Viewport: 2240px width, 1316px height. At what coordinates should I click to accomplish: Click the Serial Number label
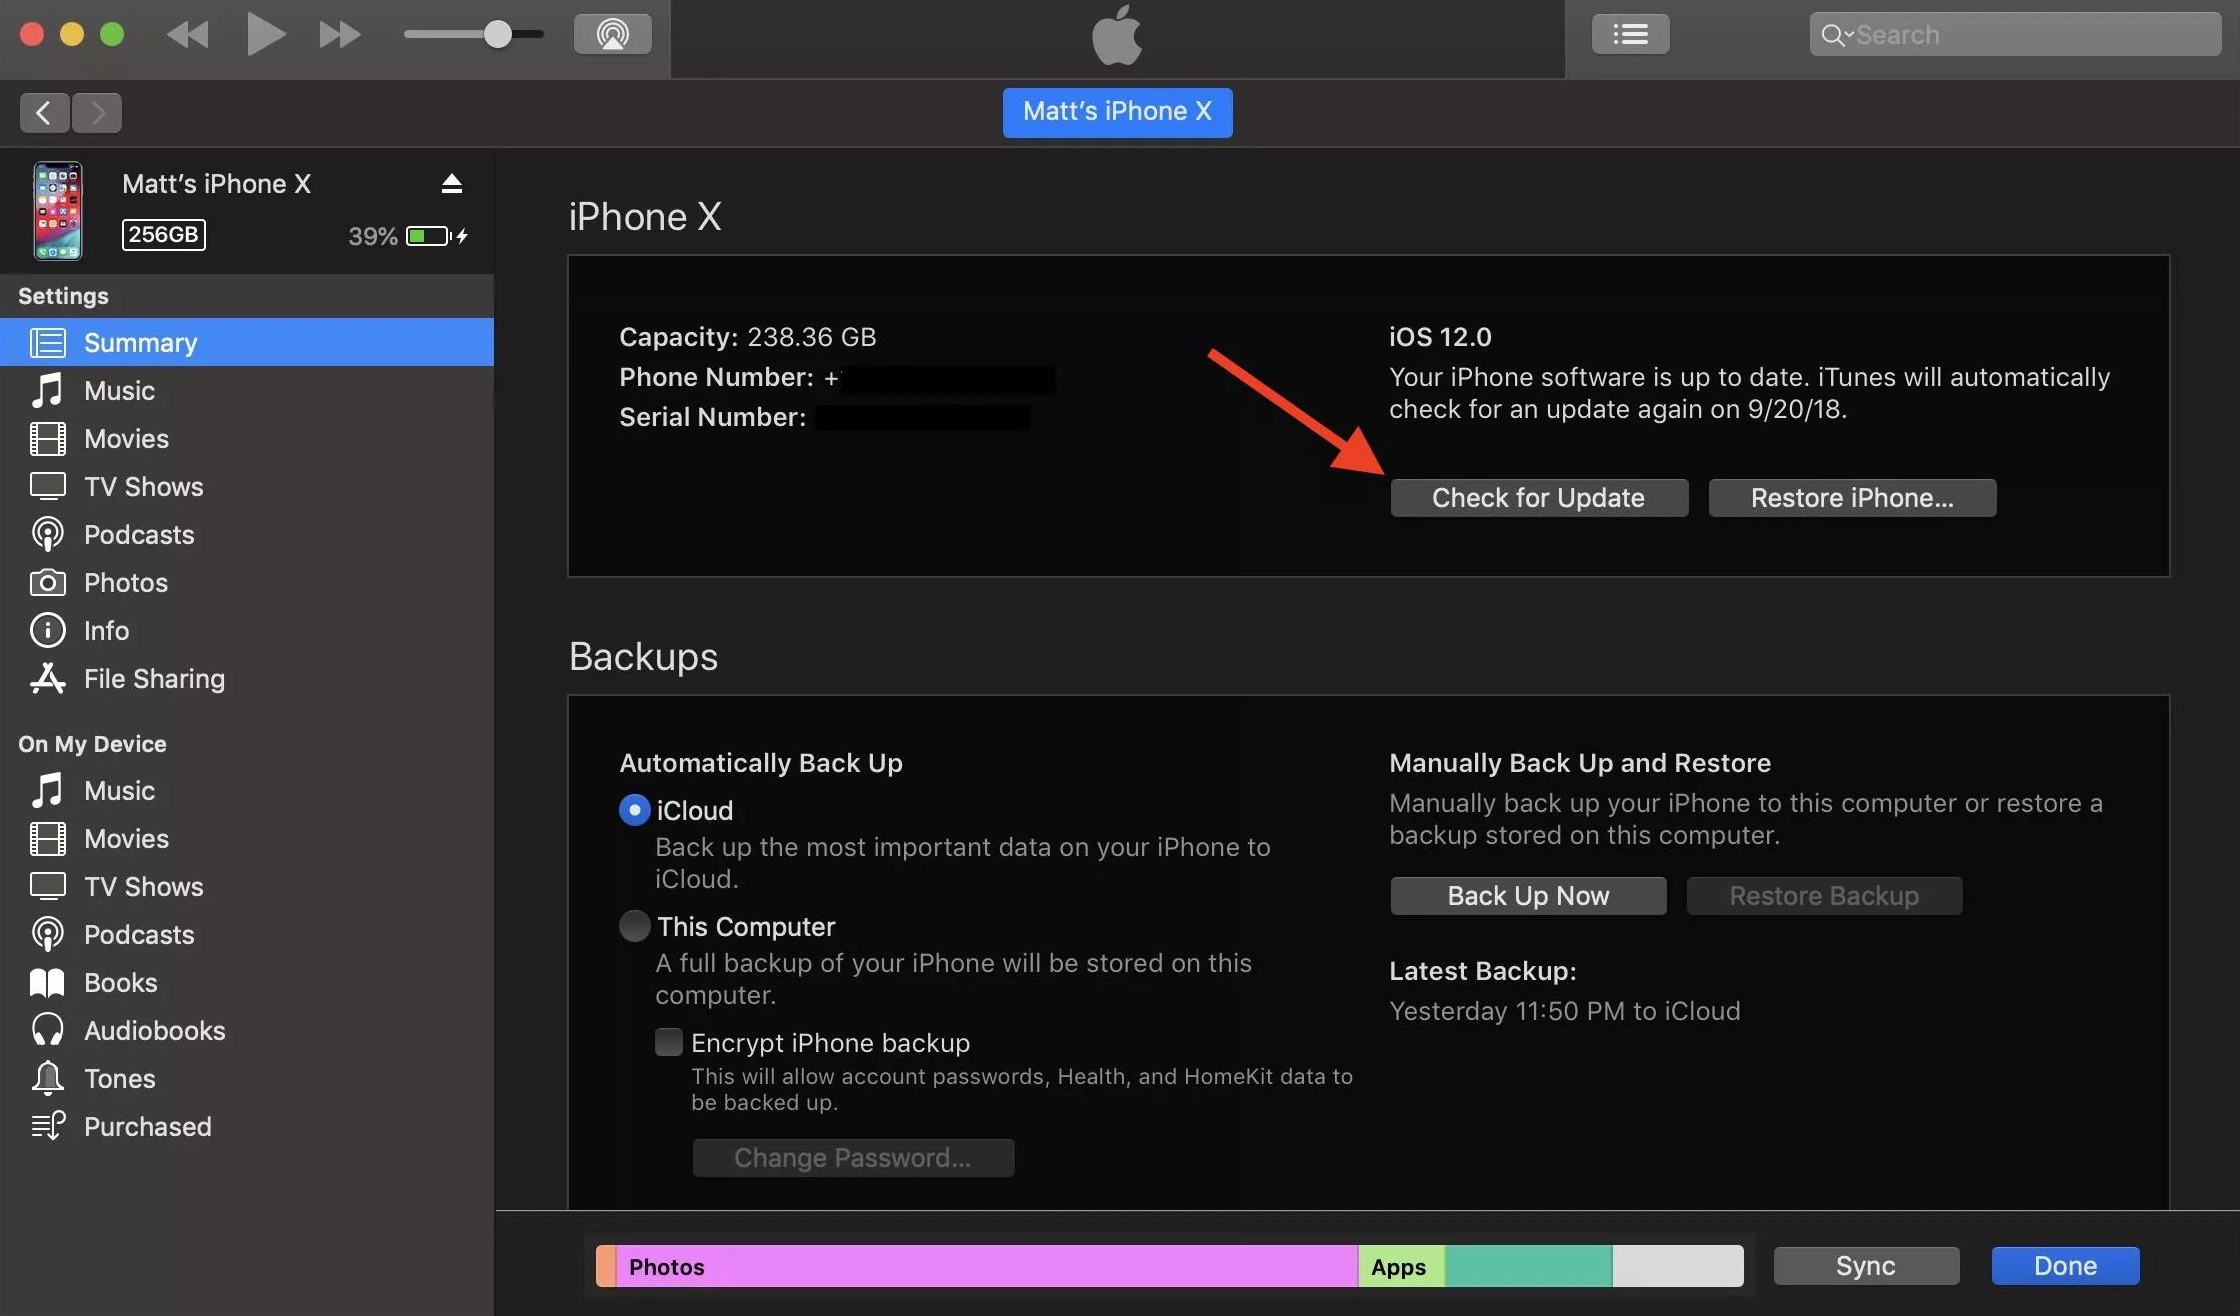click(712, 417)
